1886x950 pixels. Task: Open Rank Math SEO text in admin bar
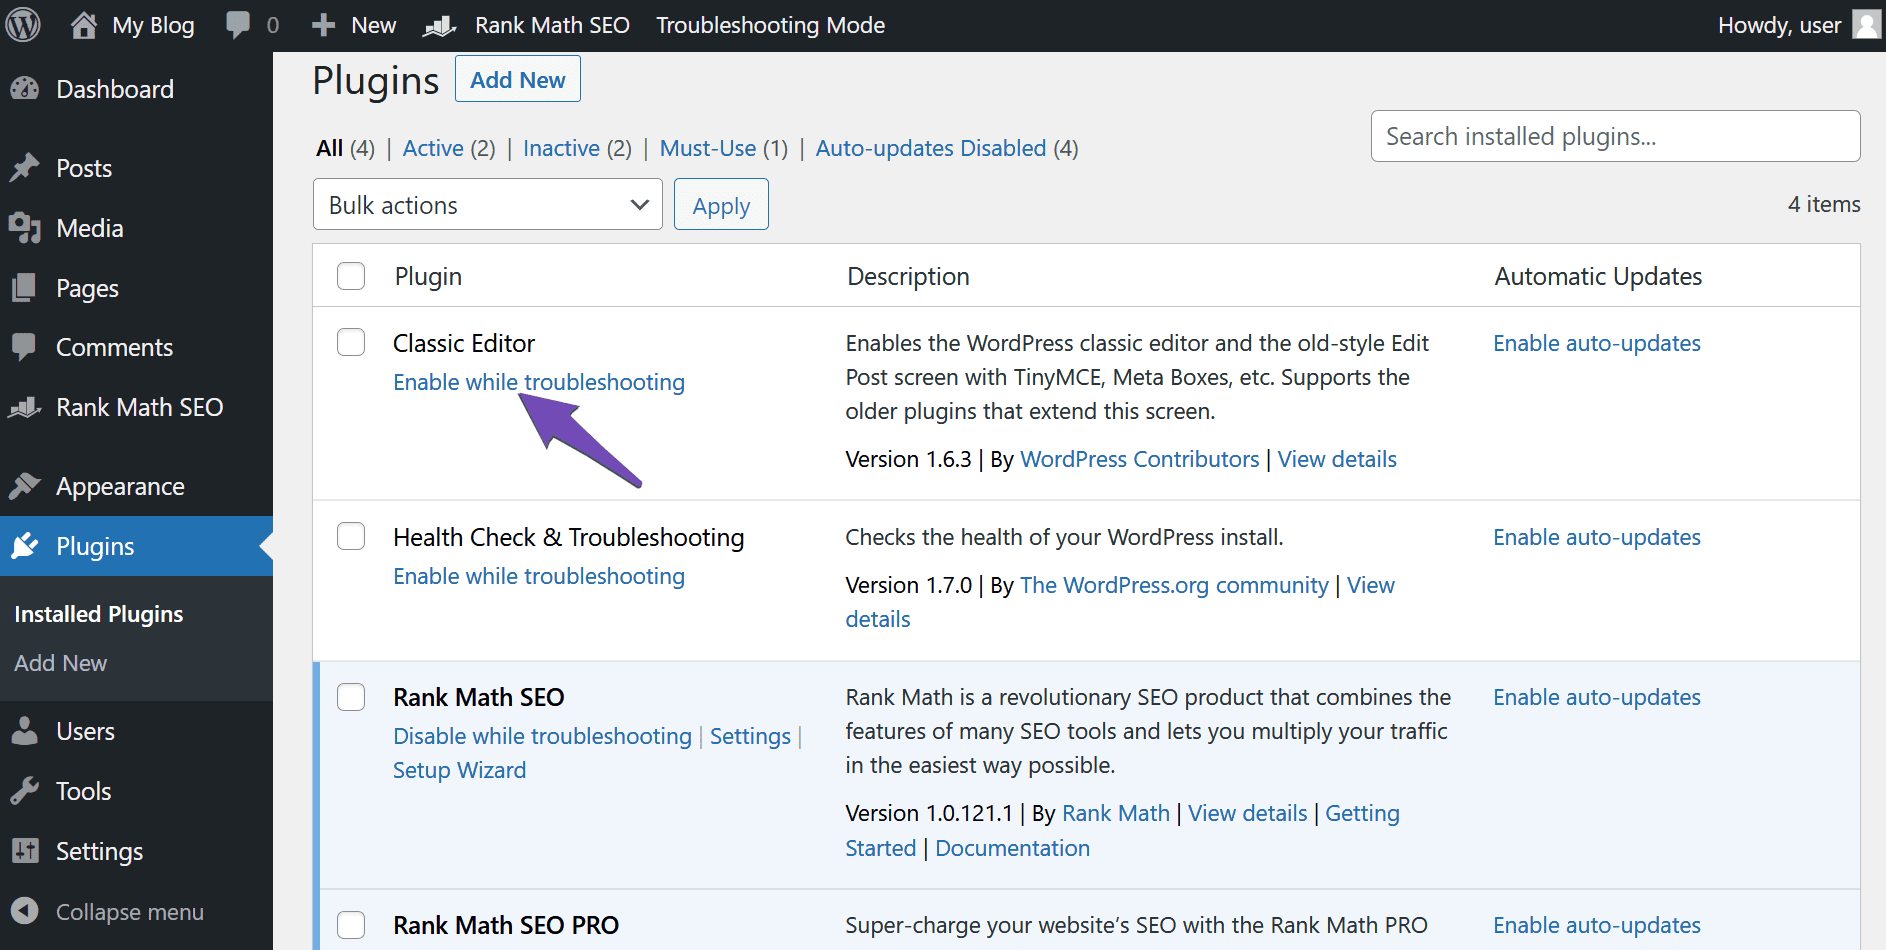[x=552, y=25]
